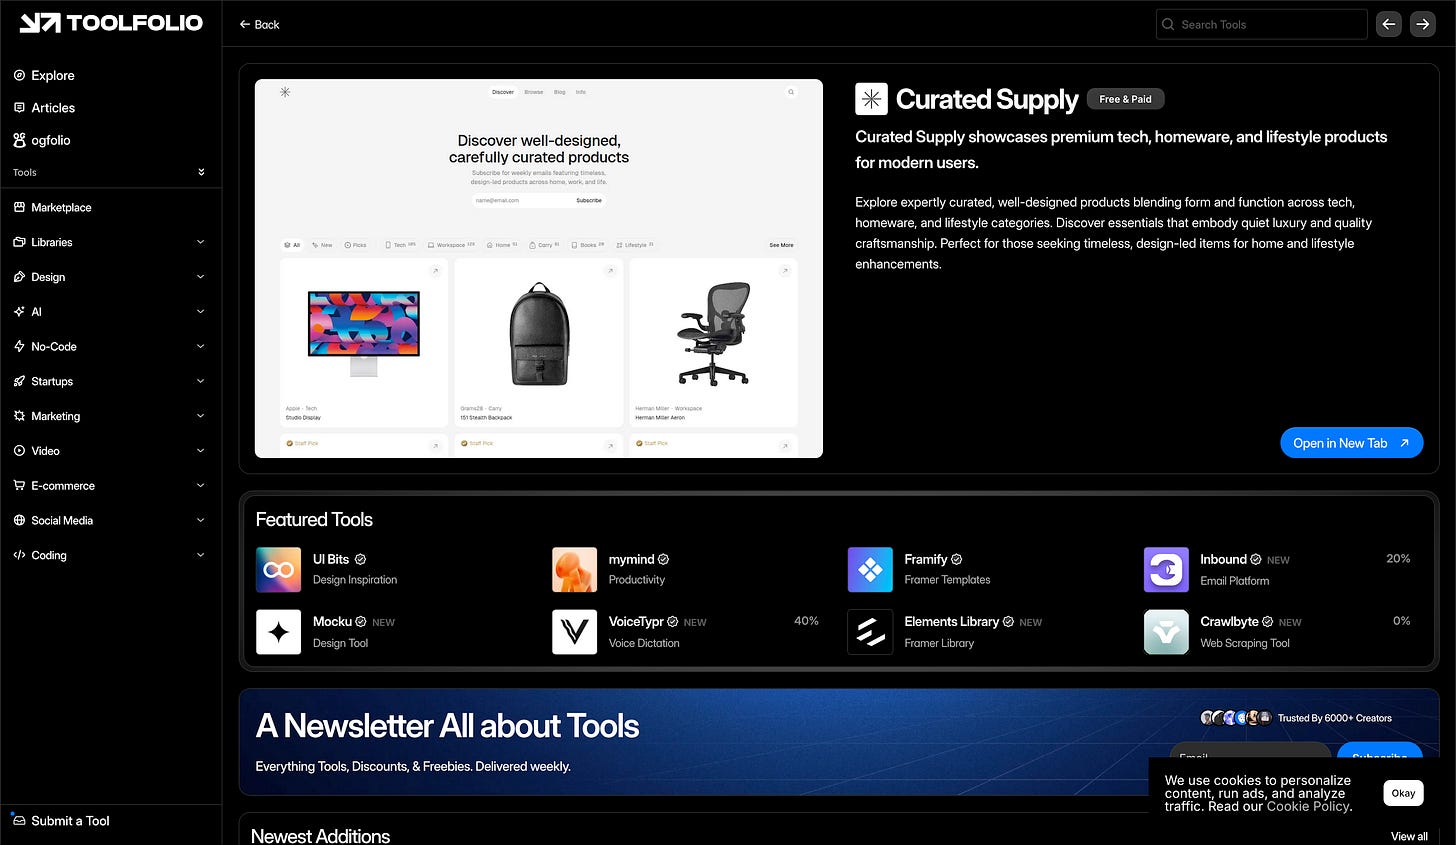Click the mymind tool name

pos(631,559)
